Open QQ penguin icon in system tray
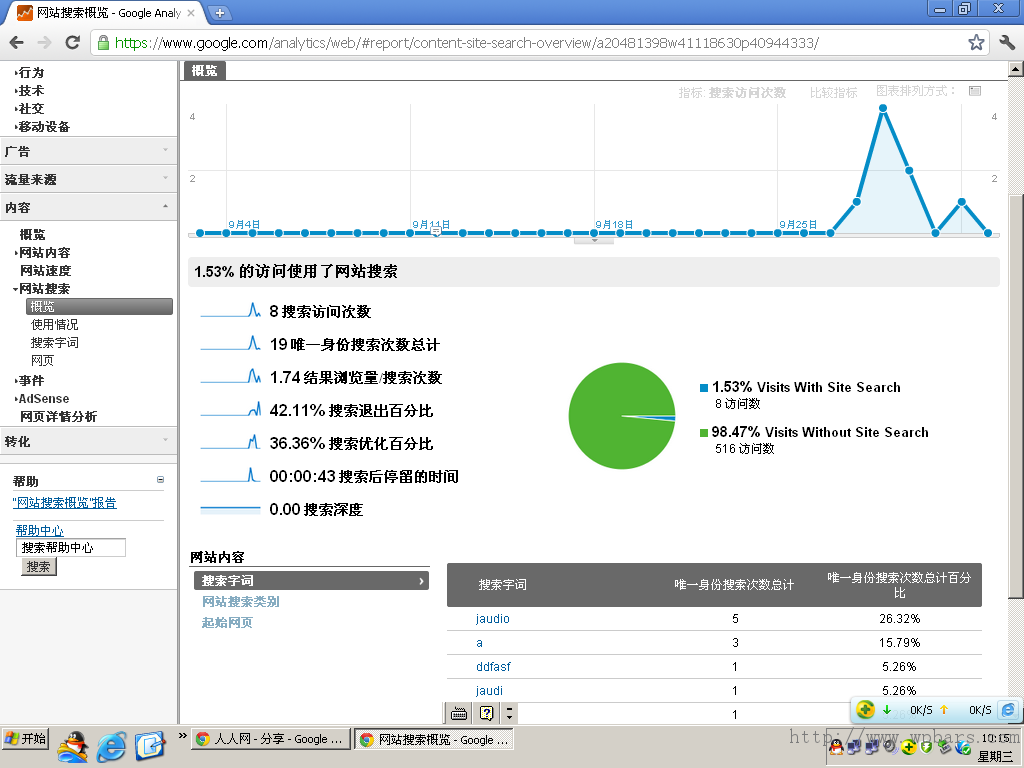1024x768 pixels. 837,748
